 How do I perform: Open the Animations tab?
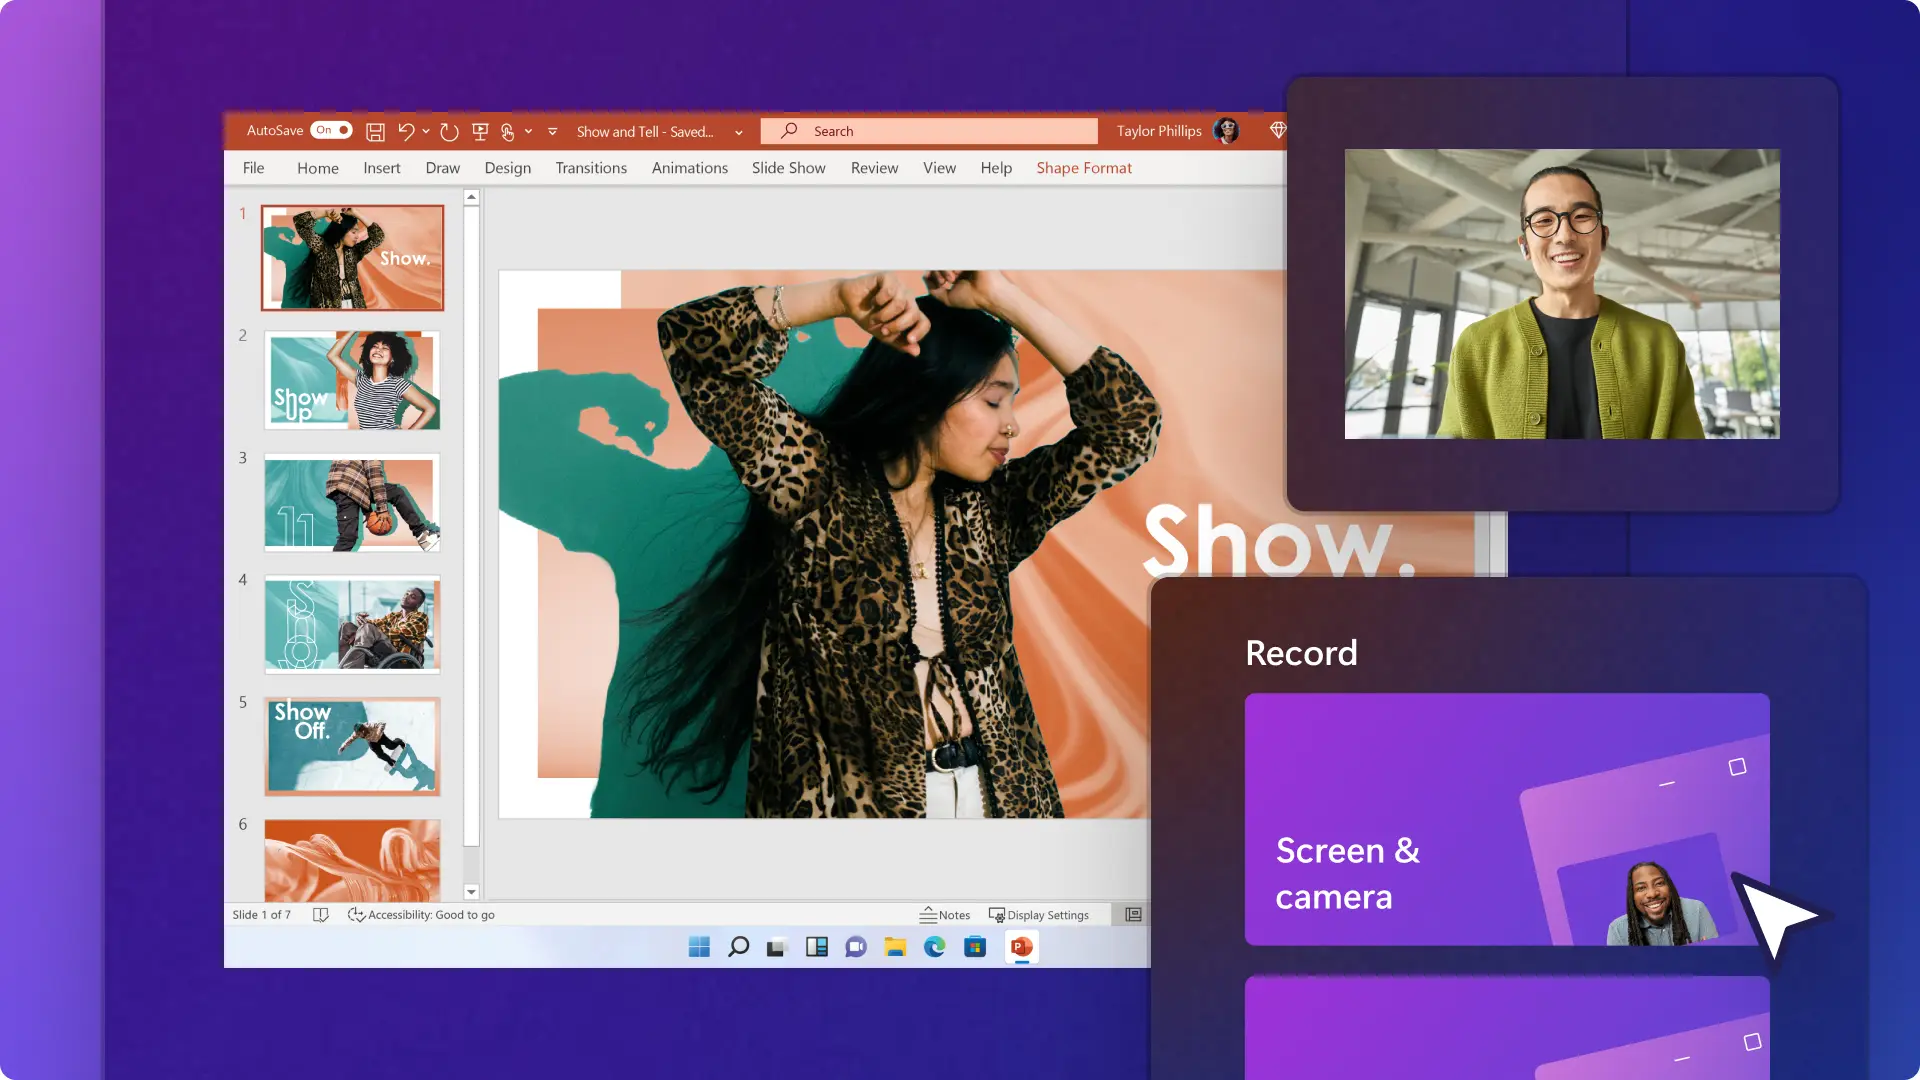click(x=688, y=167)
